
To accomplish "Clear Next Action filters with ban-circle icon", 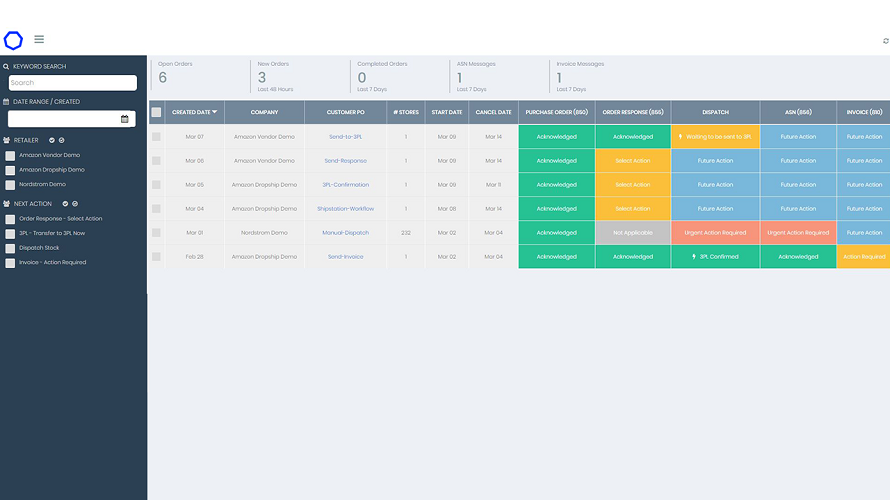I will (77, 203).
